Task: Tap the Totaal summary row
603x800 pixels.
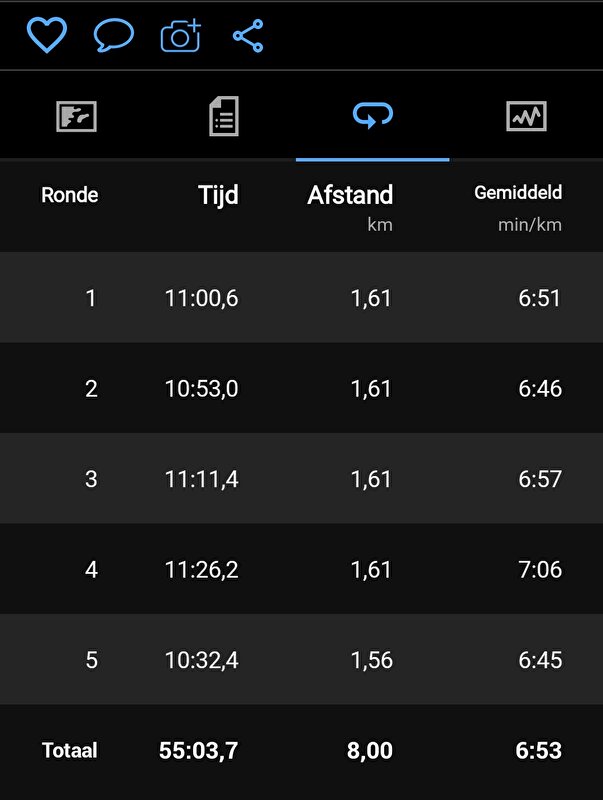Action: coord(302,750)
